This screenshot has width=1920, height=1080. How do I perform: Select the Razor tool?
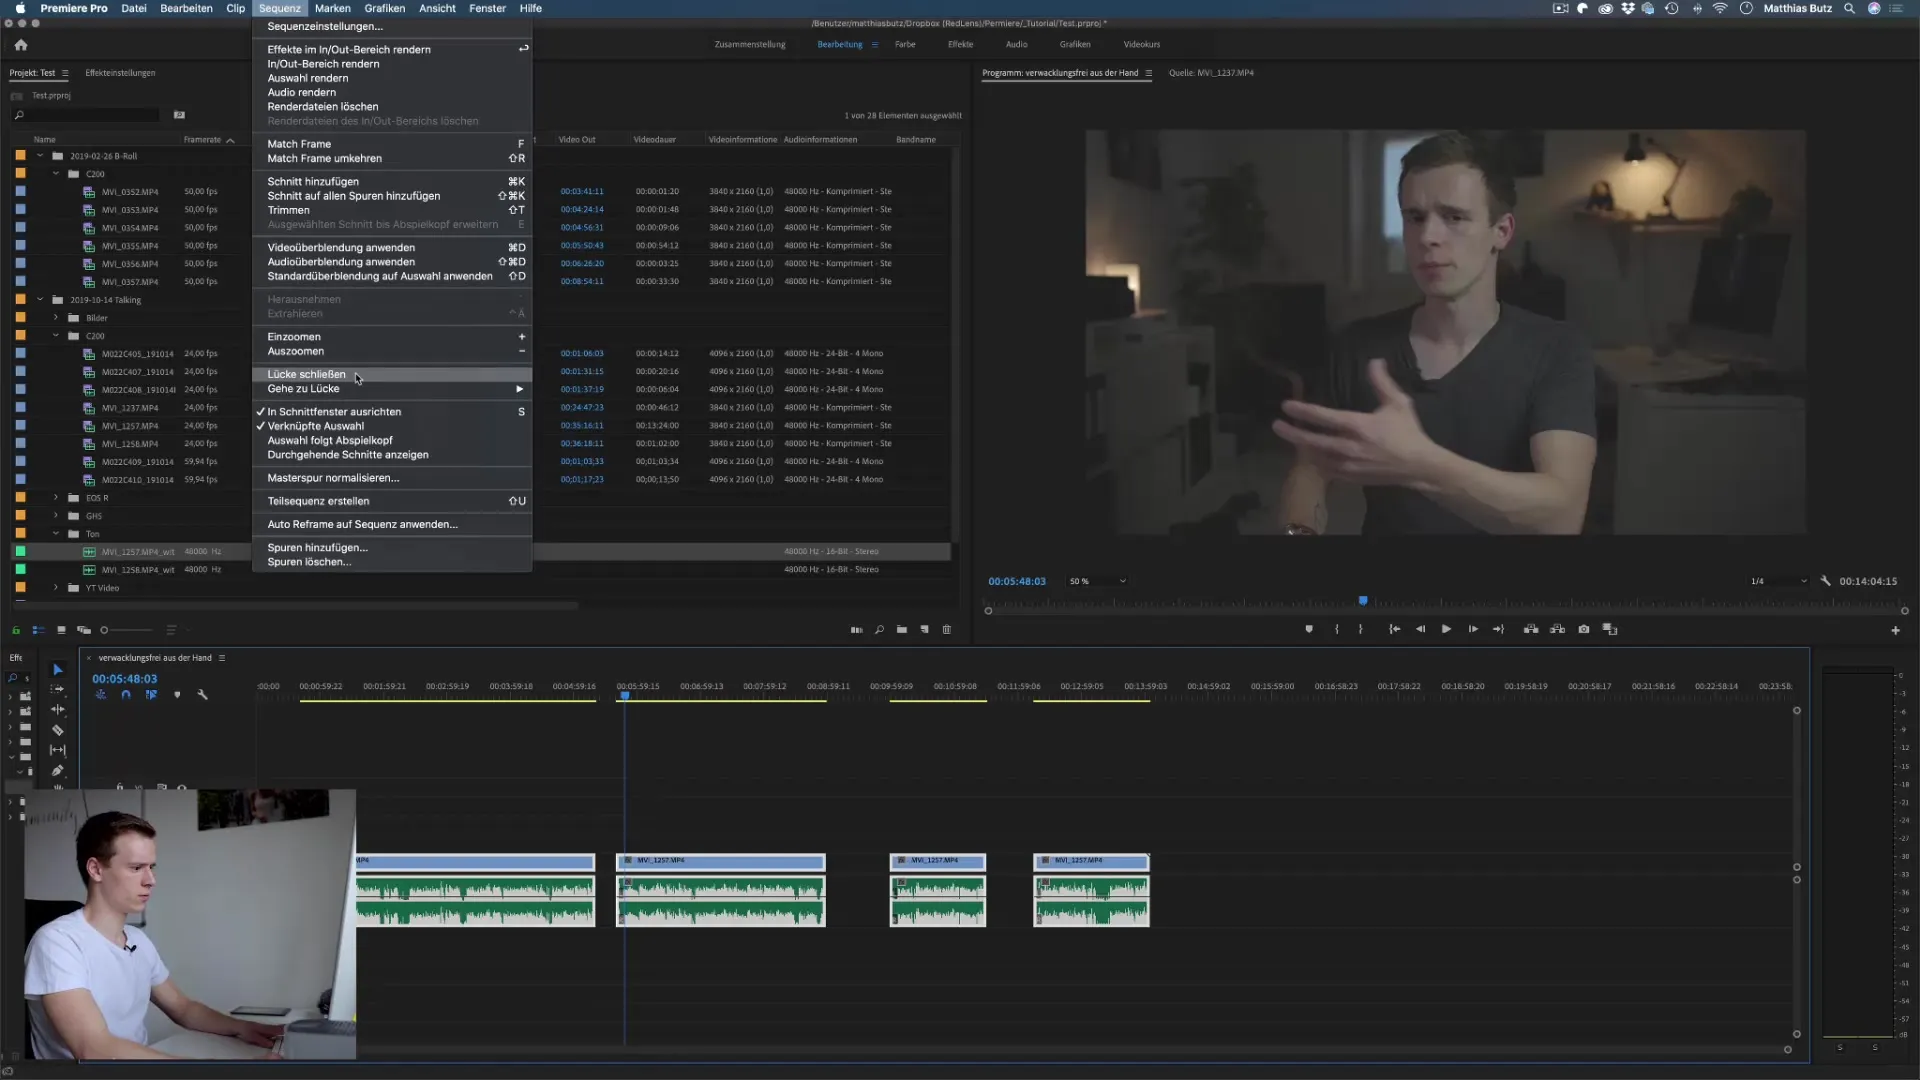58,730
